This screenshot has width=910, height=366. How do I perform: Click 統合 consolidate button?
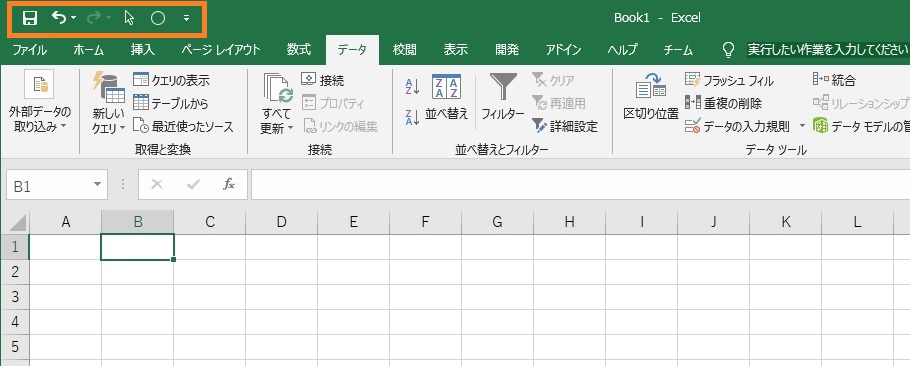point(834,80)
